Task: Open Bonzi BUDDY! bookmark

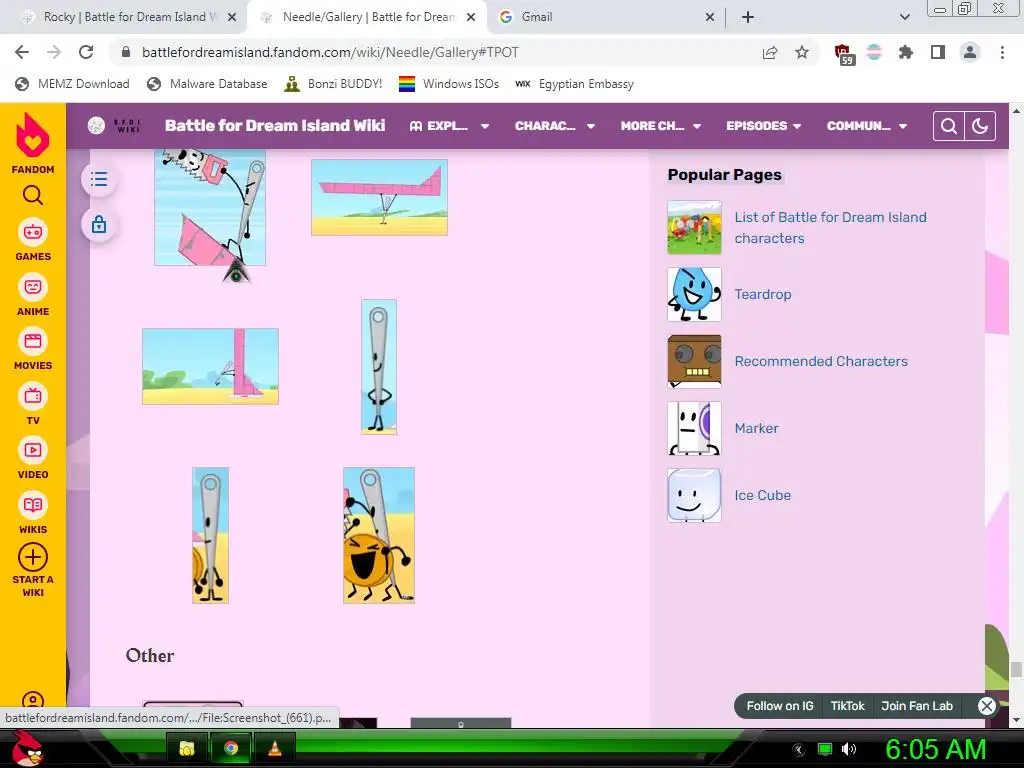Action: pyautogui.click(x=333, y=84)
